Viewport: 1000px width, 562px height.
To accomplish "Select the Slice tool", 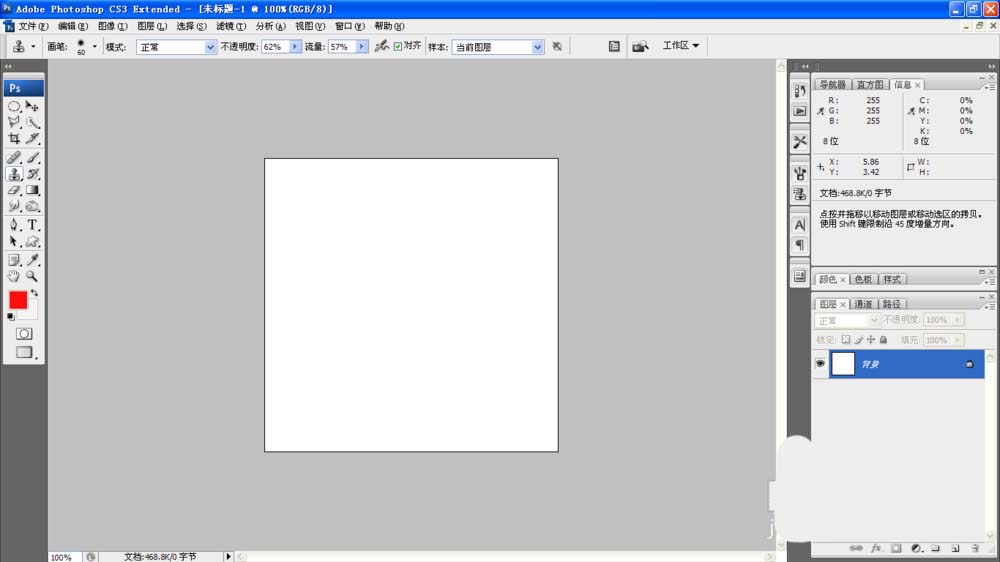I will 33,138.
